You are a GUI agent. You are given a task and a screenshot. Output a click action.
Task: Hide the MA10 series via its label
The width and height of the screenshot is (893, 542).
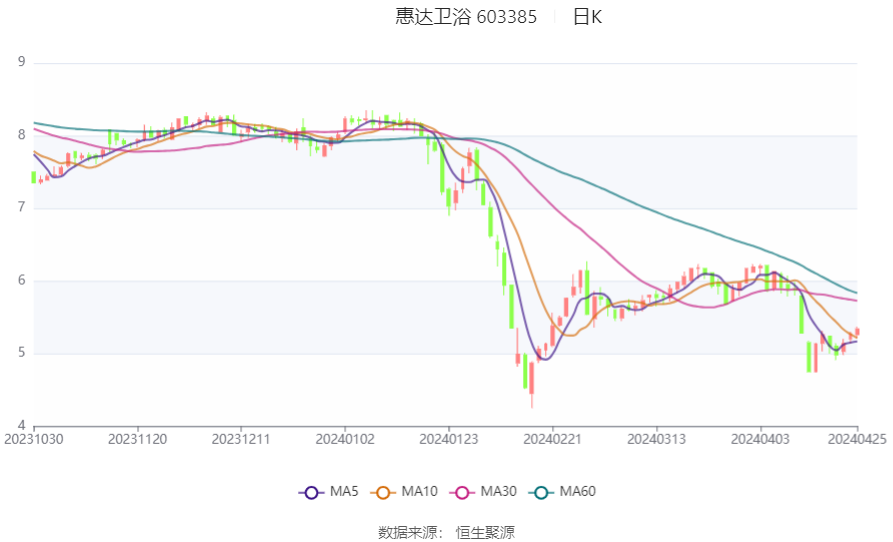coord(419,492)
